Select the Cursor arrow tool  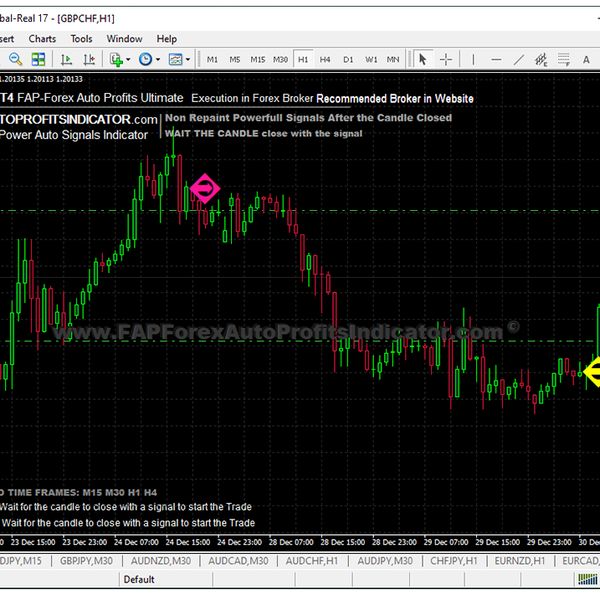pyautogui.click(x=422, y=59)
